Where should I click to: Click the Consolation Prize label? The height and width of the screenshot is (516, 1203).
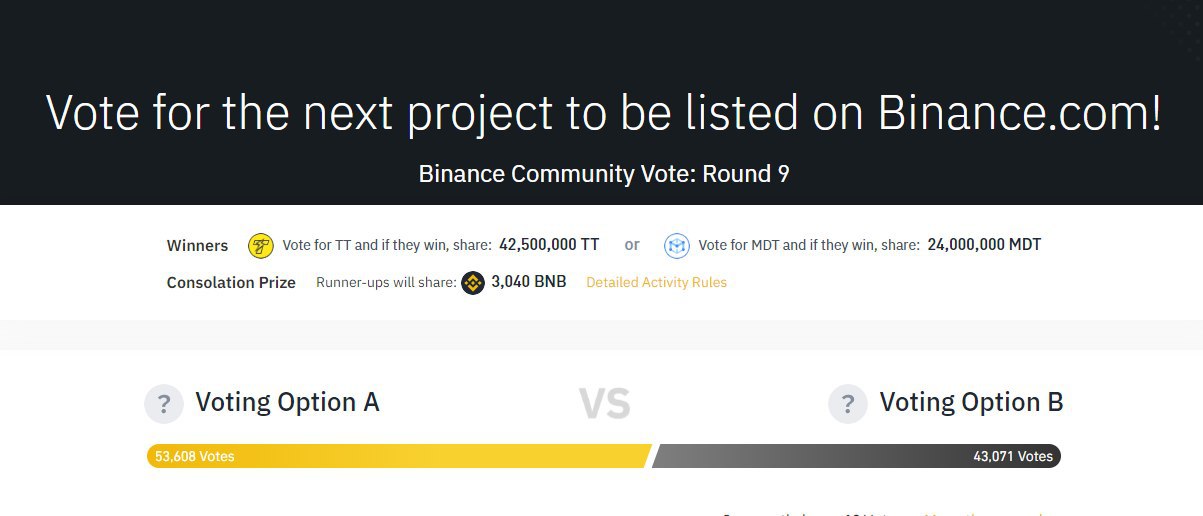click(231, 283)
